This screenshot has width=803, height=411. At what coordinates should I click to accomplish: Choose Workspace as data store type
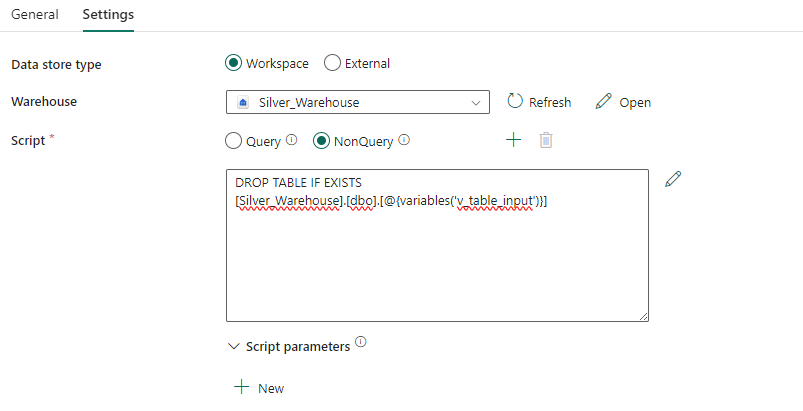[234, 63]
